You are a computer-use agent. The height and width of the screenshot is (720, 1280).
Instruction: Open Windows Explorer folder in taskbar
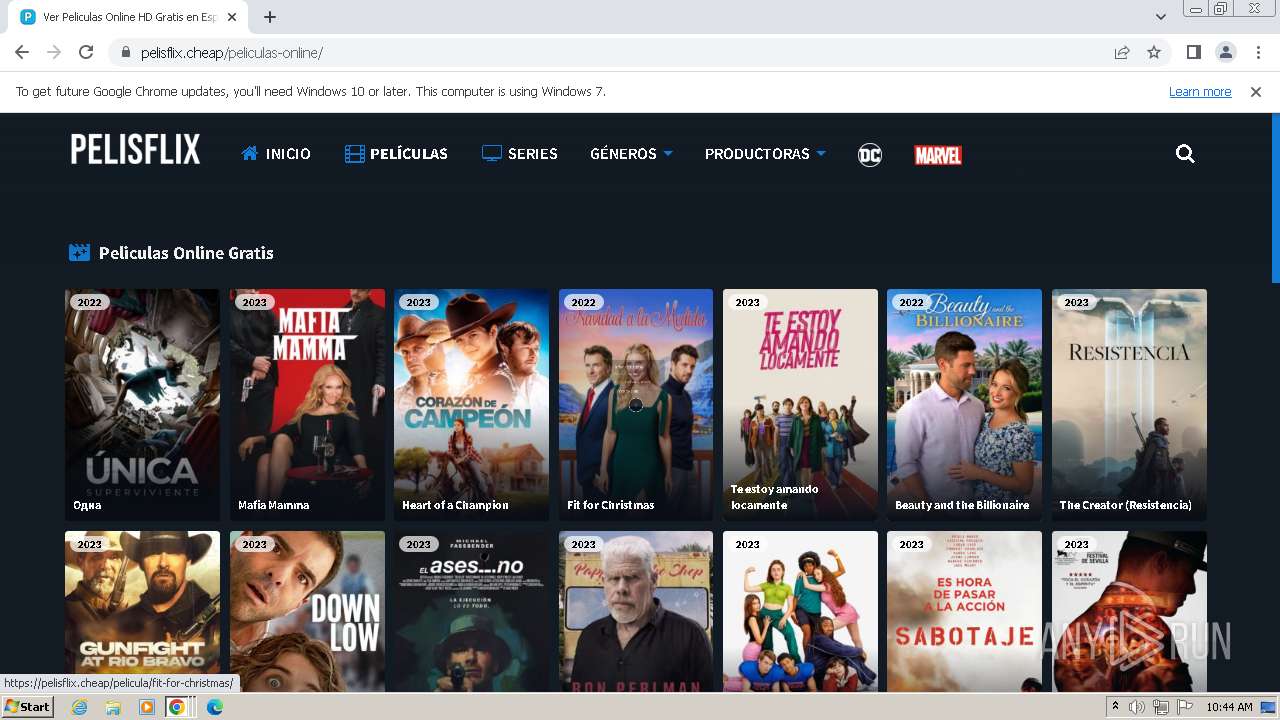[113, 707]
